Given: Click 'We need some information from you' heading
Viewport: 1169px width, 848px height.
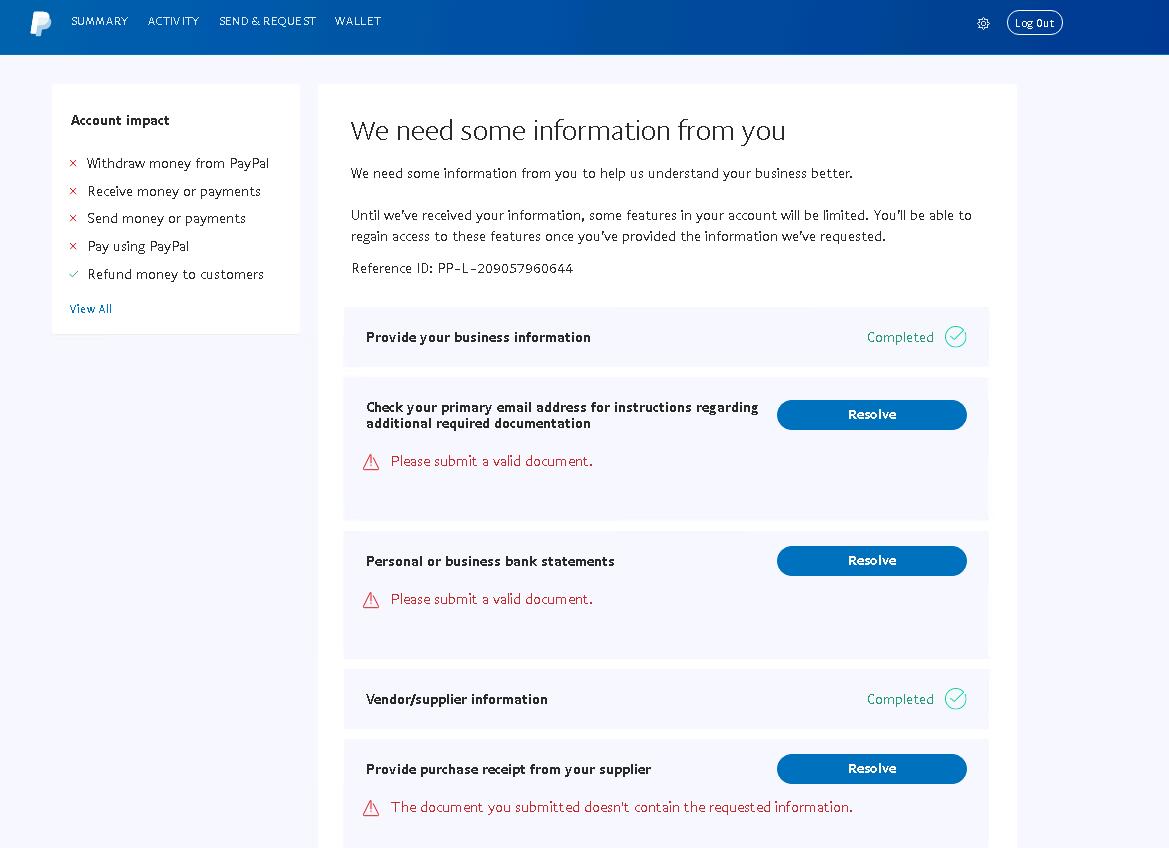Looking at the screenshot, I should pyautogui.click(x=567, y=131).
